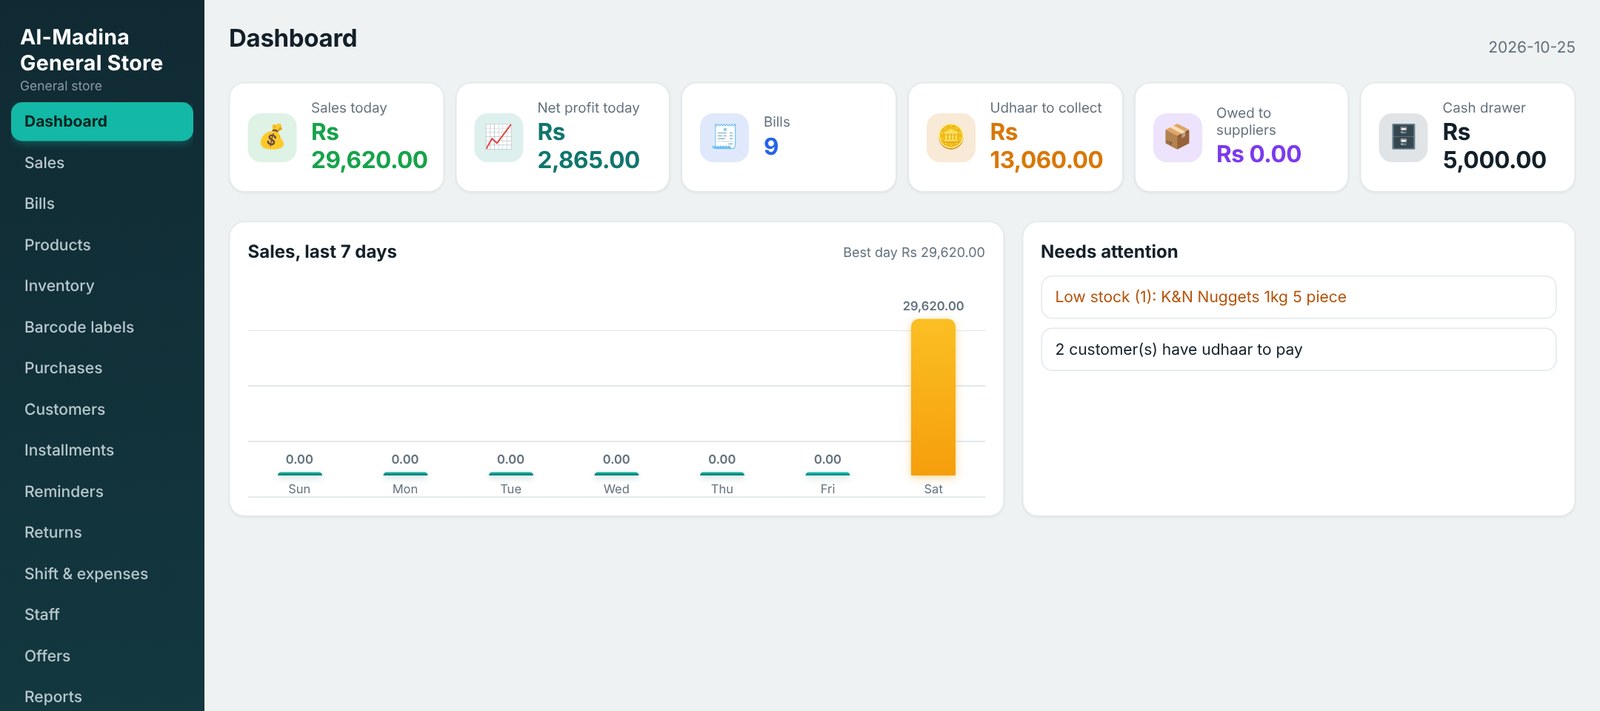This screenshot has height=711, width=1600.
Task: Click the cabinet icon on Cash drawer card
Action: (x=1403, y=137)
